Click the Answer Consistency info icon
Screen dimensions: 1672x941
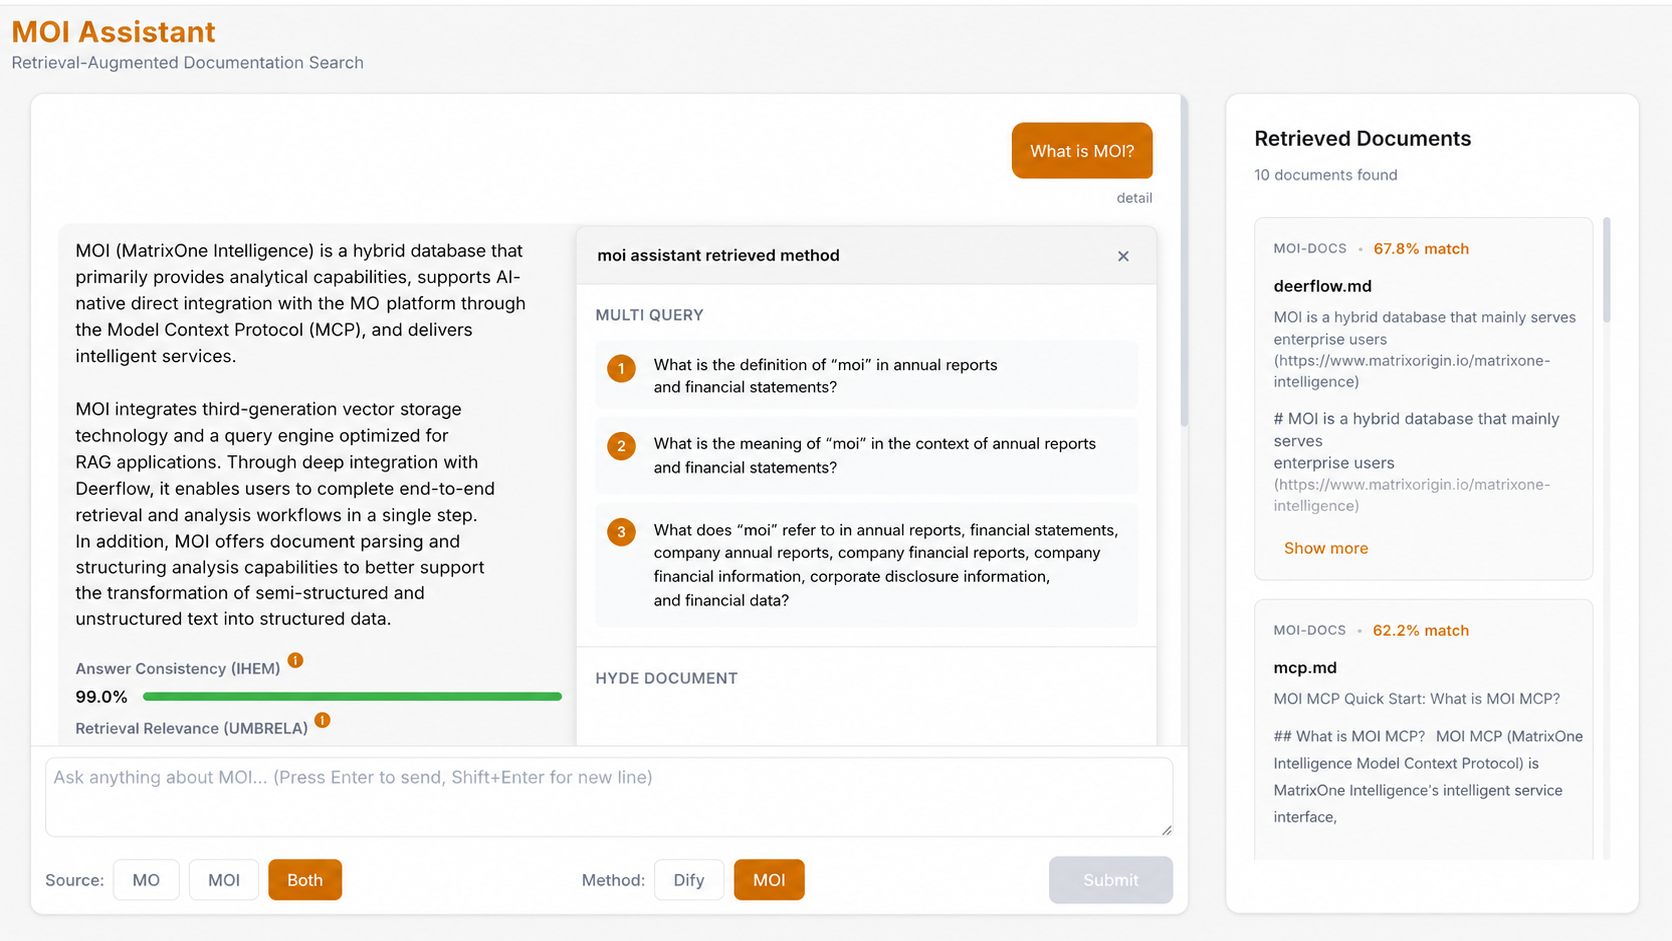pos(295,660)
